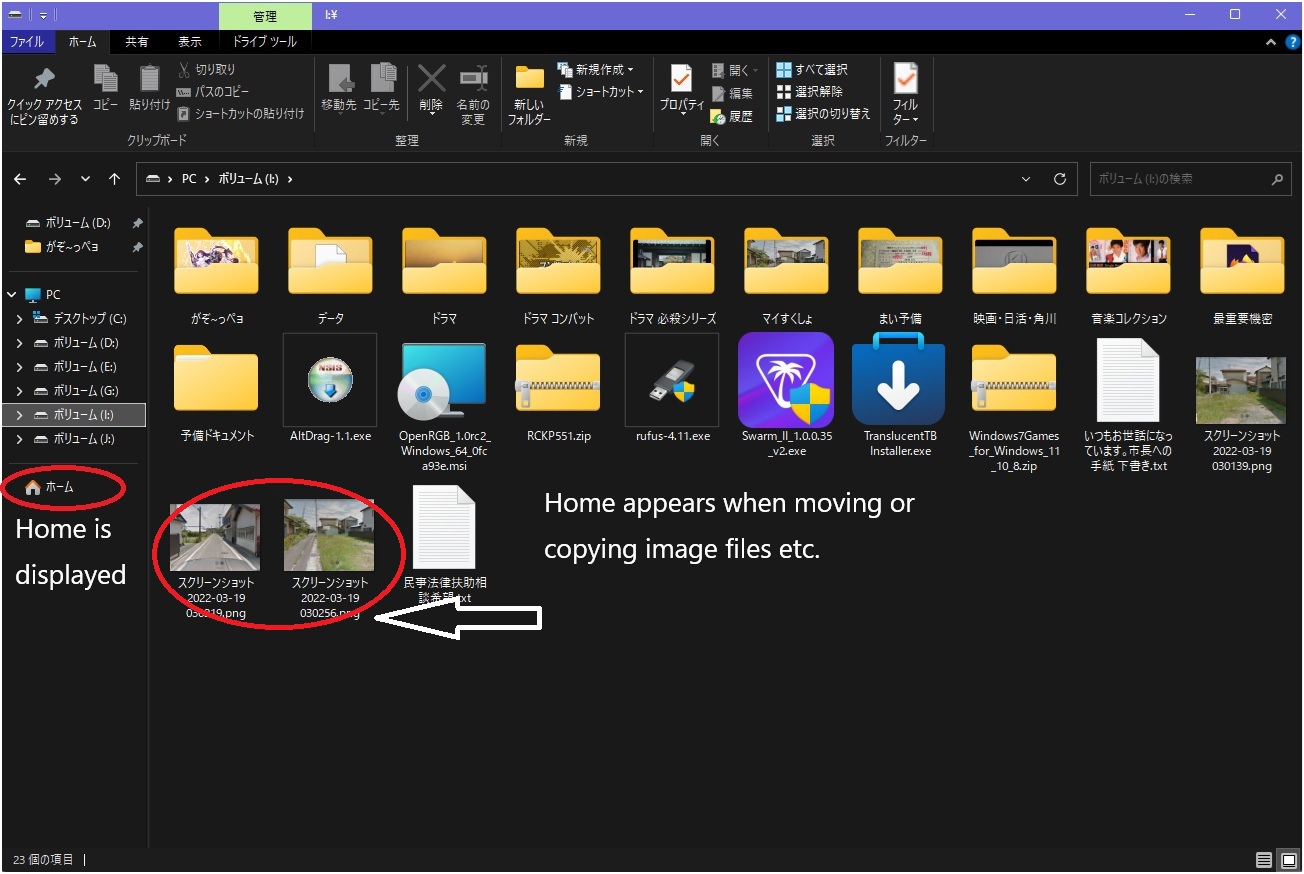Expand the ボリューム (E:) tree node

[19, 367]
